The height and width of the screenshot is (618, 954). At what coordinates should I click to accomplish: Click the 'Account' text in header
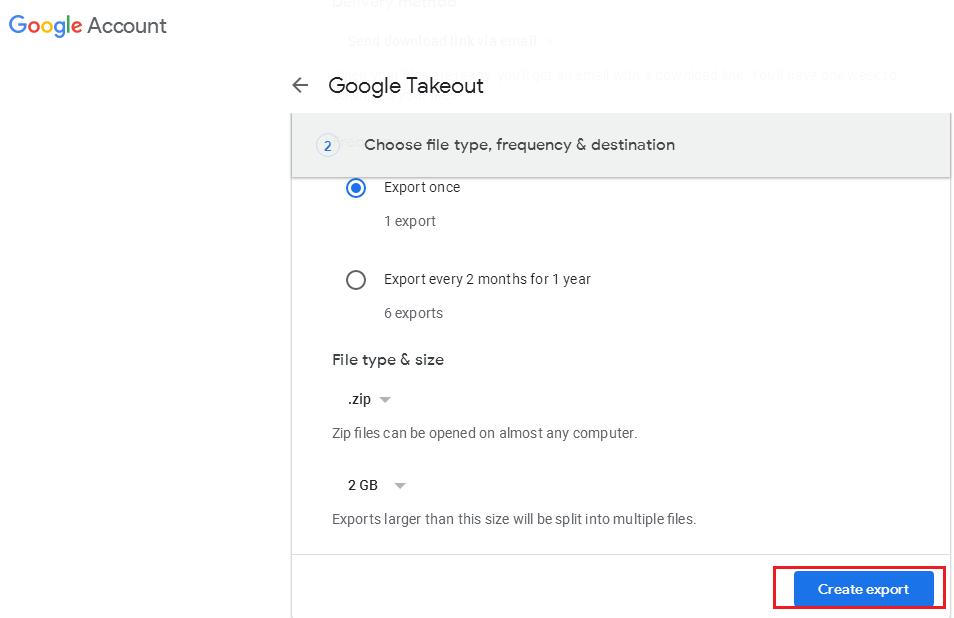tap(127, 26)
